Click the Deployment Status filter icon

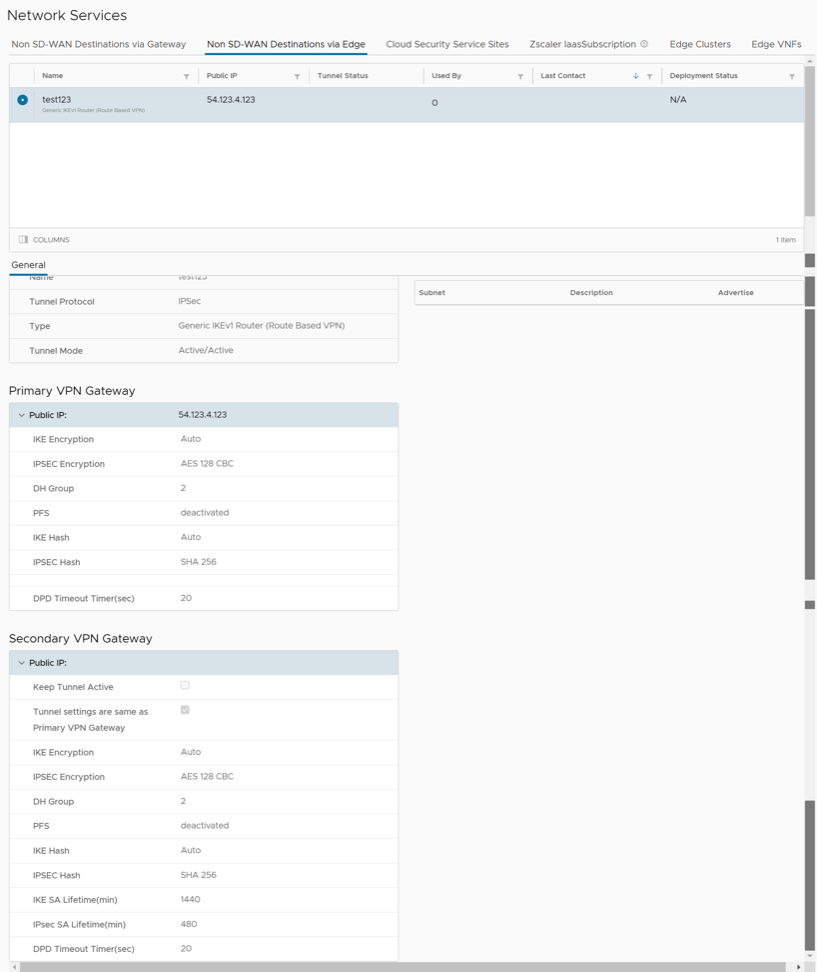792,75
